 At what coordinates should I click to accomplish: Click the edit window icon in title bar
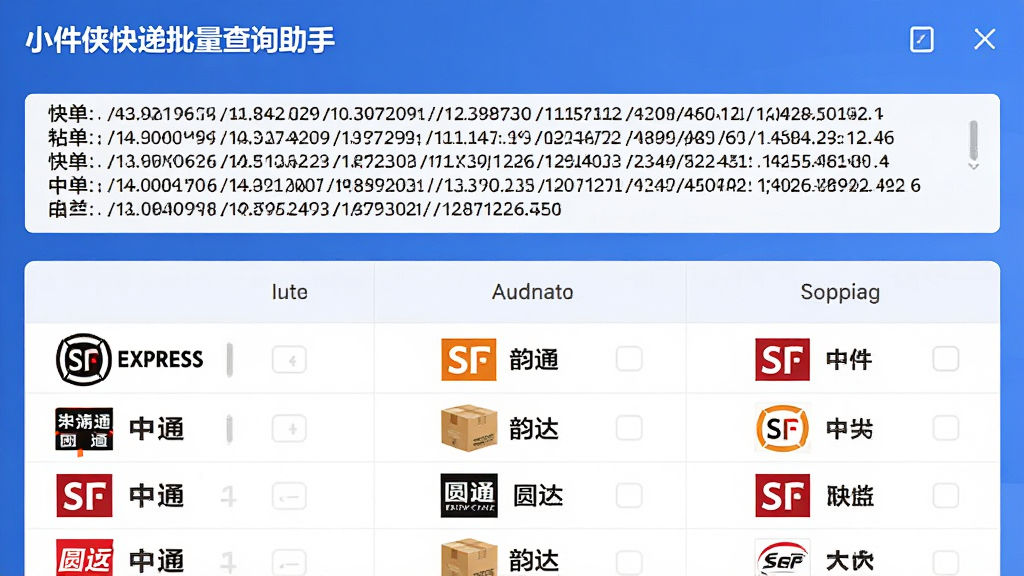tap(921, 40)
